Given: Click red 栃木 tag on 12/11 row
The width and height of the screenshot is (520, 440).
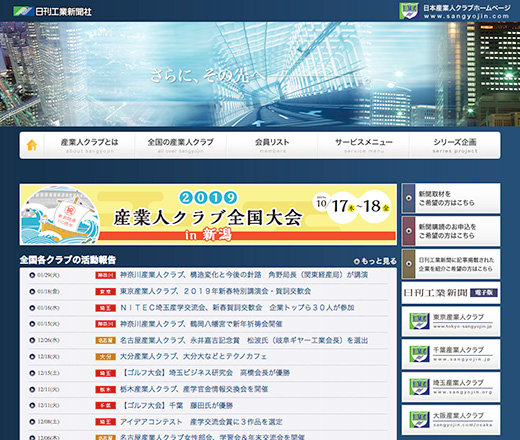Looking at the screenshot, I should (x=105, y=389).
